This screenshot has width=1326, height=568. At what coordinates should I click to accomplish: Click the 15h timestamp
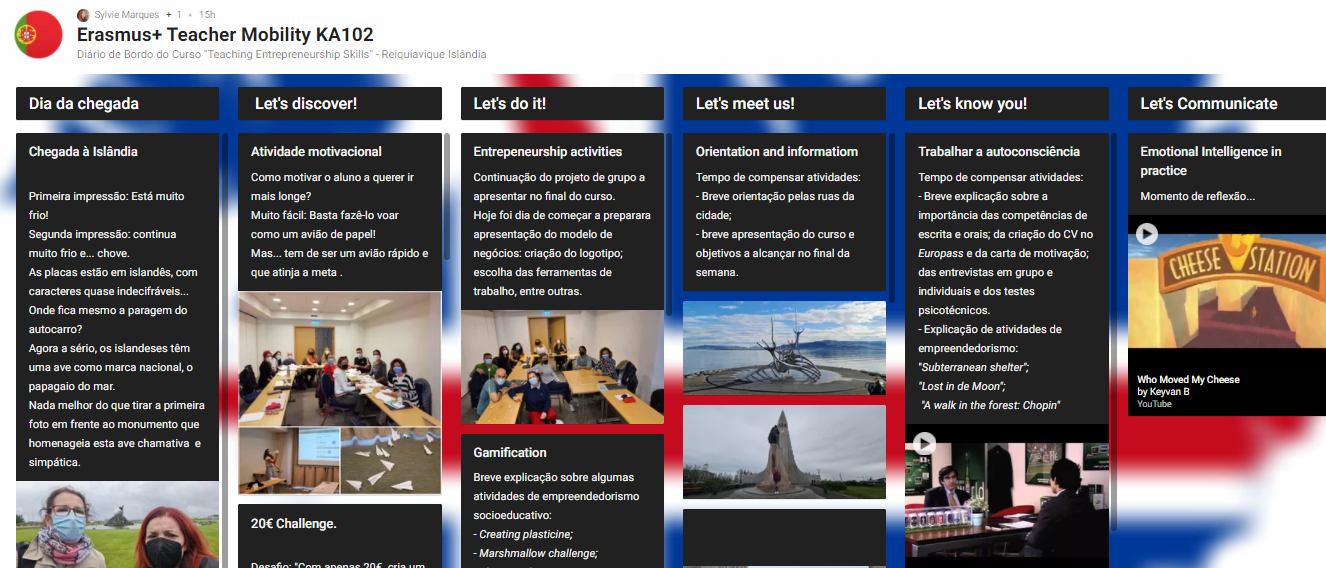[207, 15]
